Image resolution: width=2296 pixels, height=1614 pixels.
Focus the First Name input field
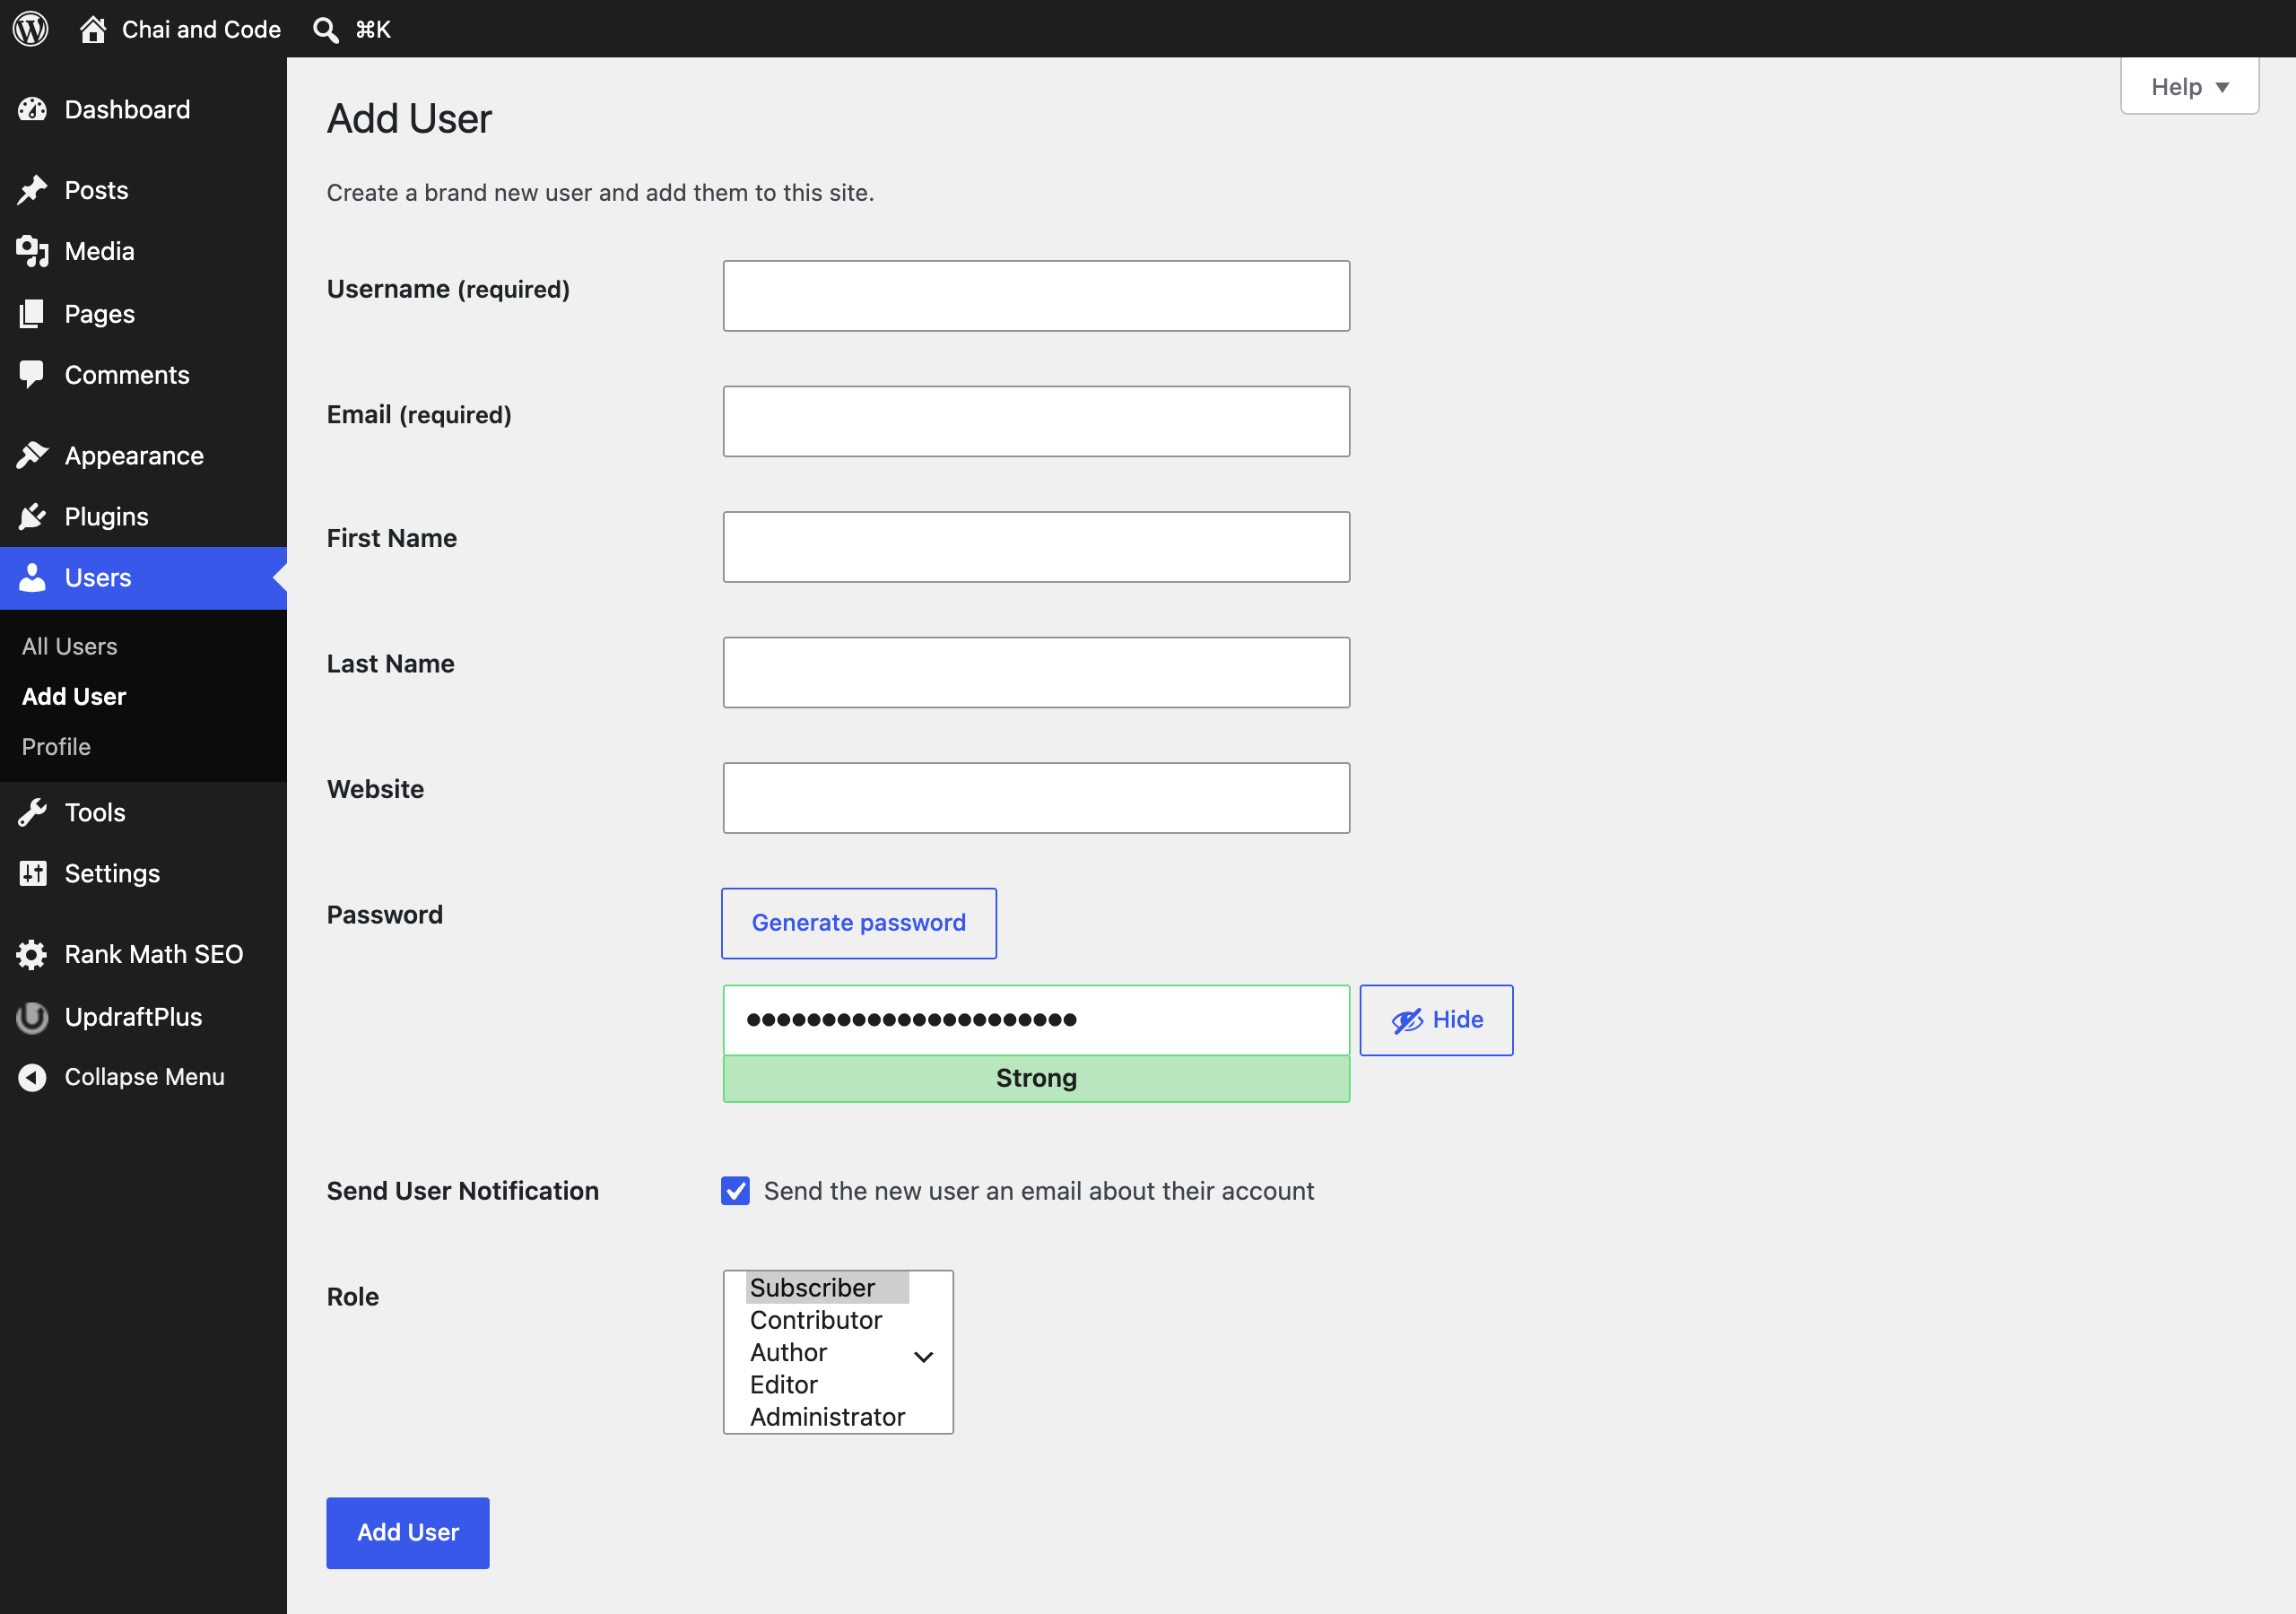[1036, 547]
